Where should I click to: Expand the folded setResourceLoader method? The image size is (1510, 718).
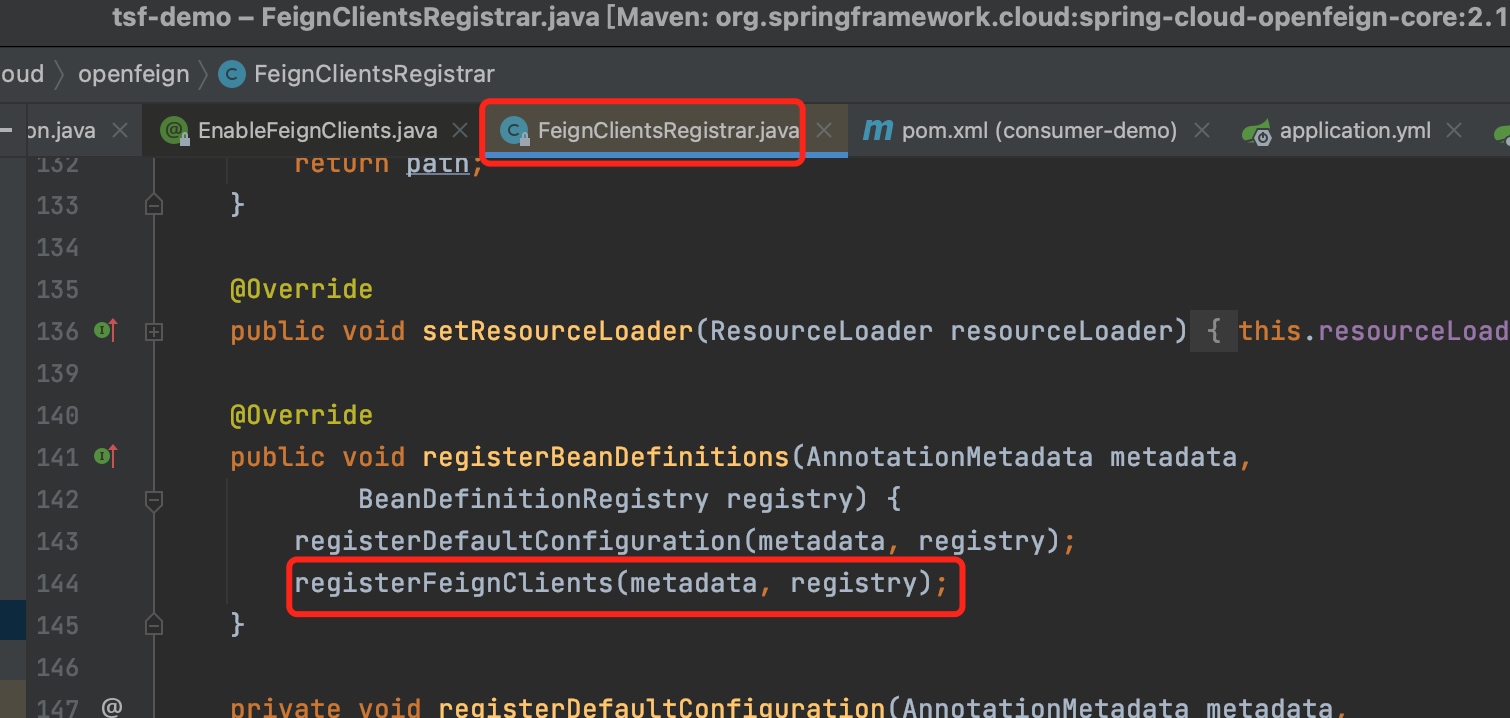coord(154,331)
